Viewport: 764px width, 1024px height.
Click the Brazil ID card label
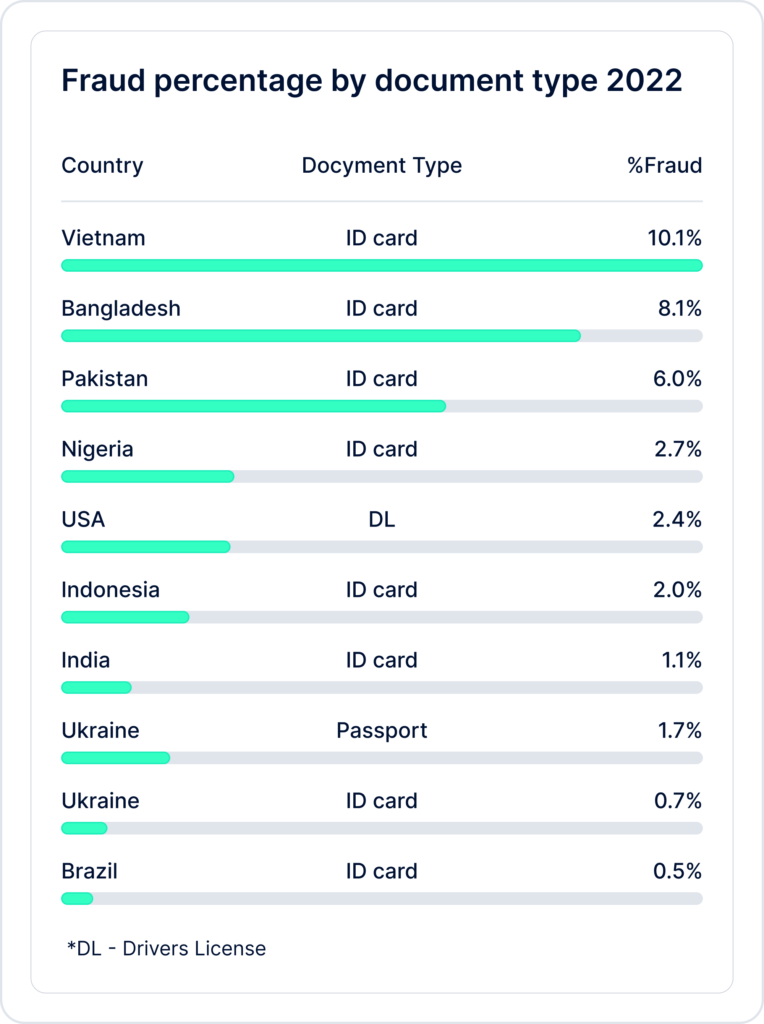[x=381, y=871]
